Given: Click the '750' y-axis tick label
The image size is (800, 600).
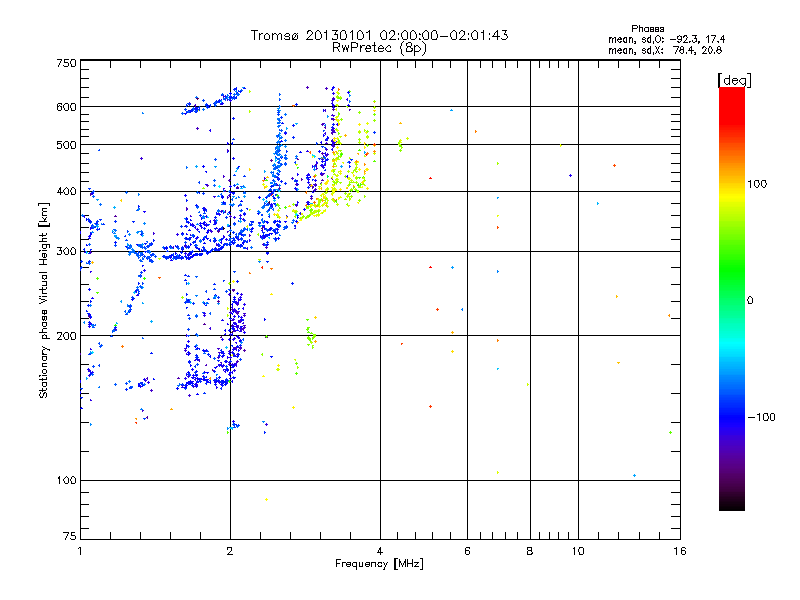Looking at the screenshot, I should (66, 63).
